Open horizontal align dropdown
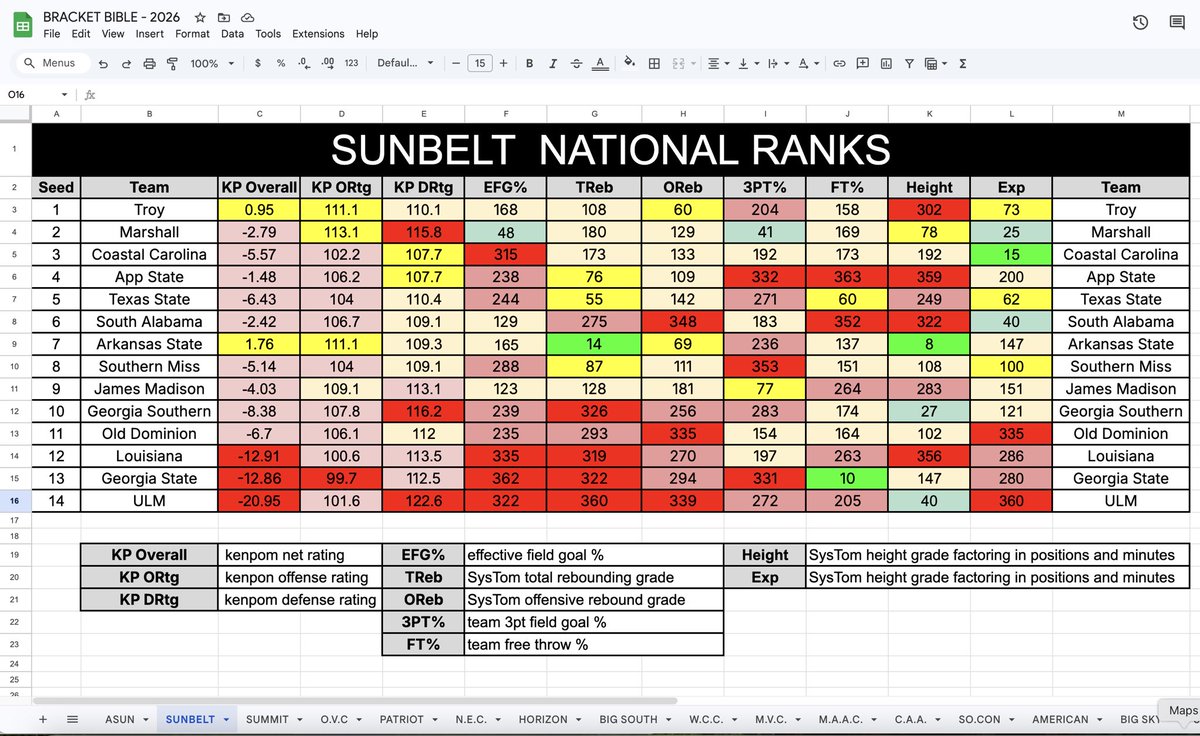The image size is (1200, 736). tap(718, 63)
